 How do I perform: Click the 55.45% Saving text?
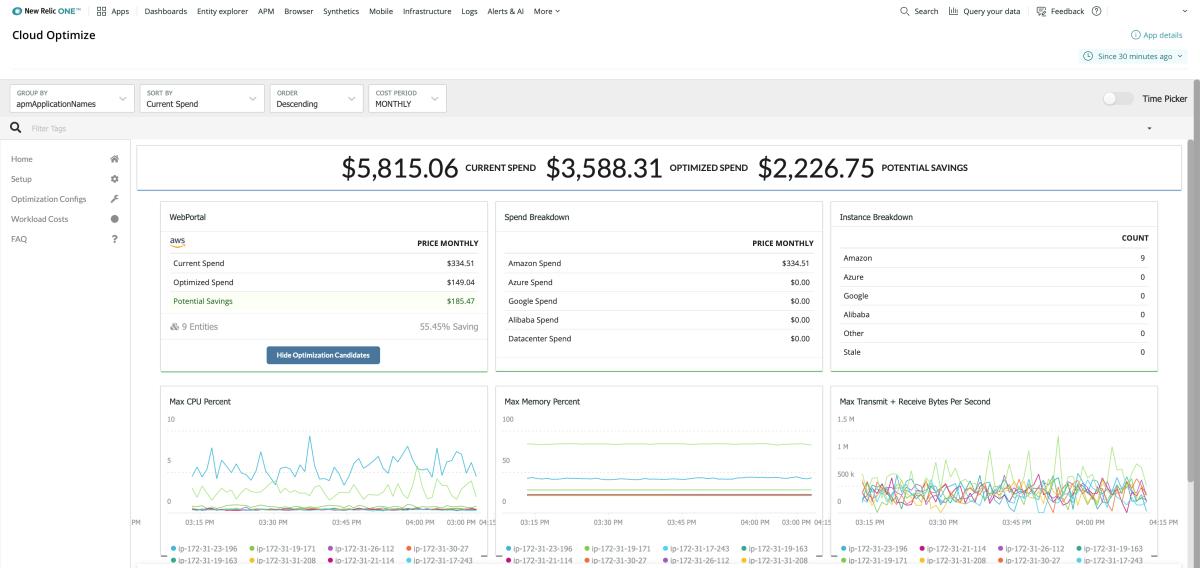pos(449,327)
